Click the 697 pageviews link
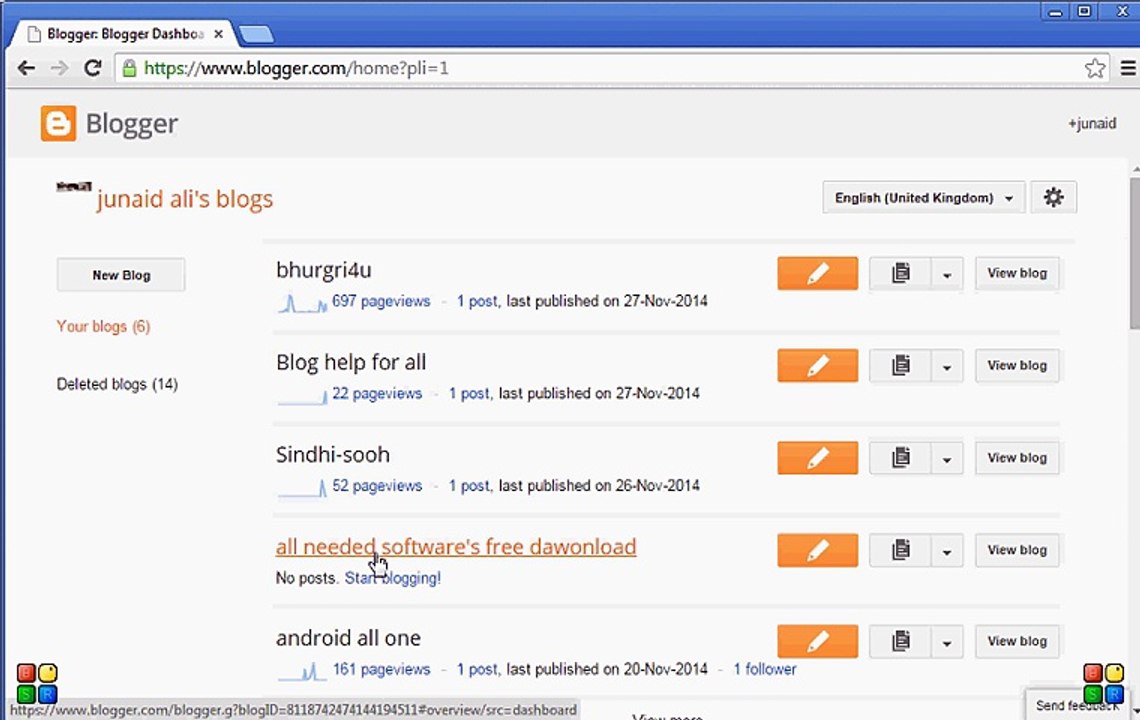The image size is (1140, 720). pos(381,301)
